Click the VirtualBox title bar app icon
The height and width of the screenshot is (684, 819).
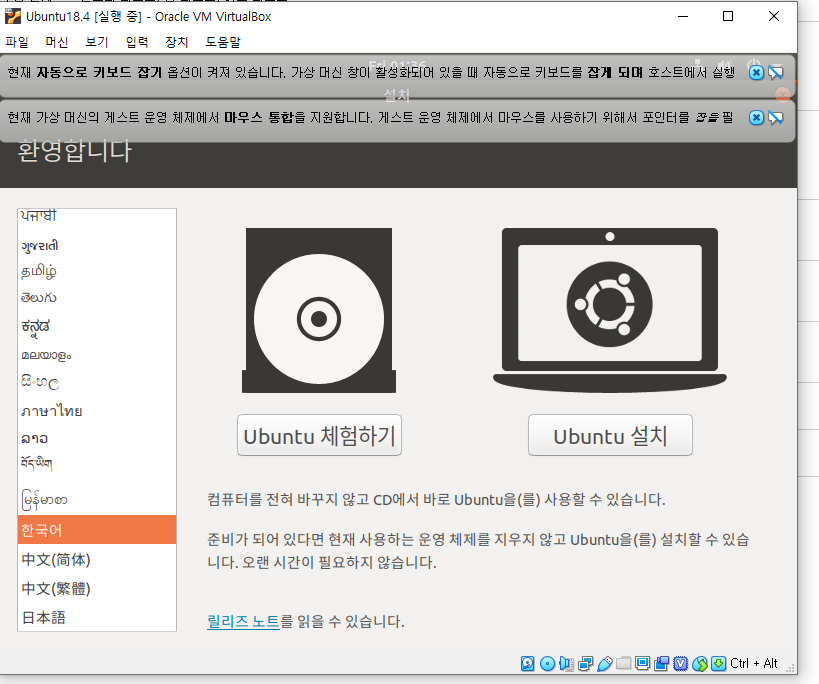click(13, 16)
